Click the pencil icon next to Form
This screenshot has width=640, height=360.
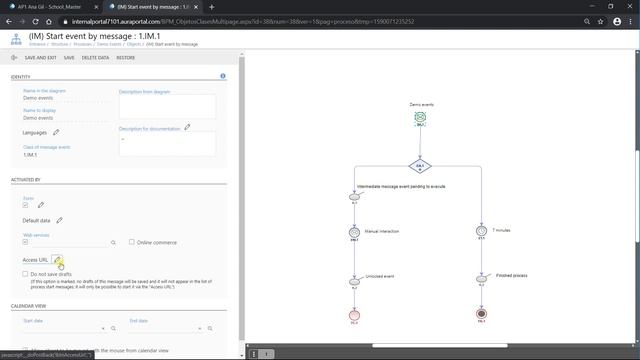click(x=41, y=205)
